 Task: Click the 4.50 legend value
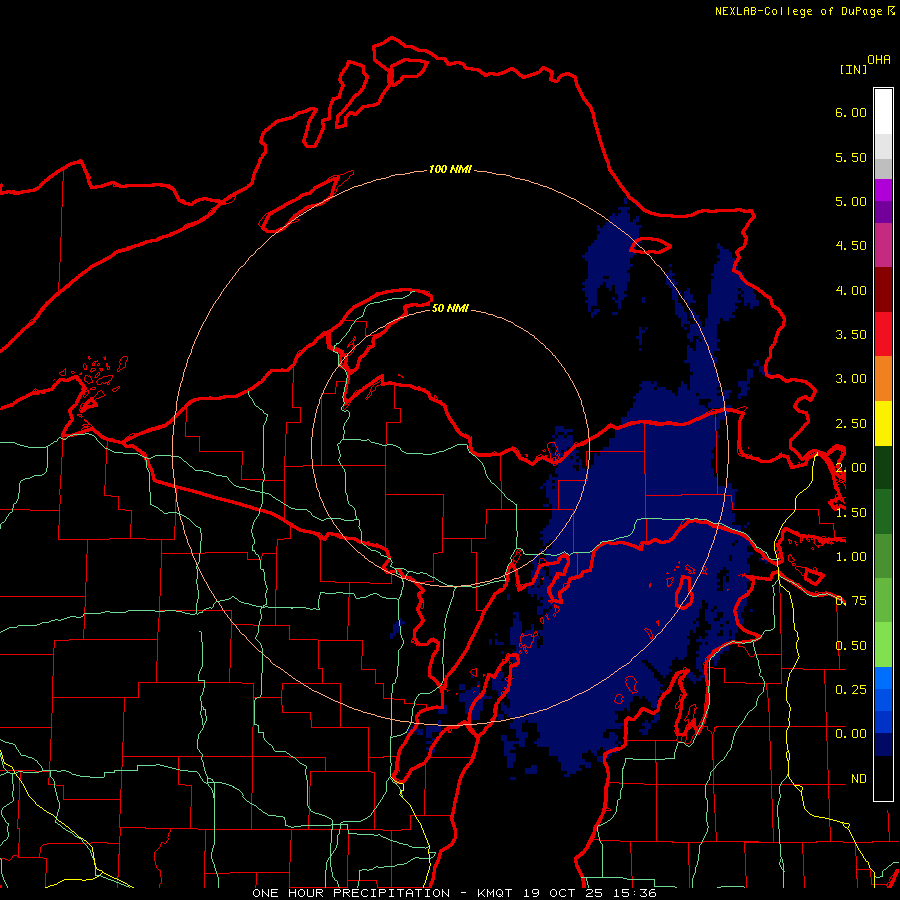[x=851, y=246]
